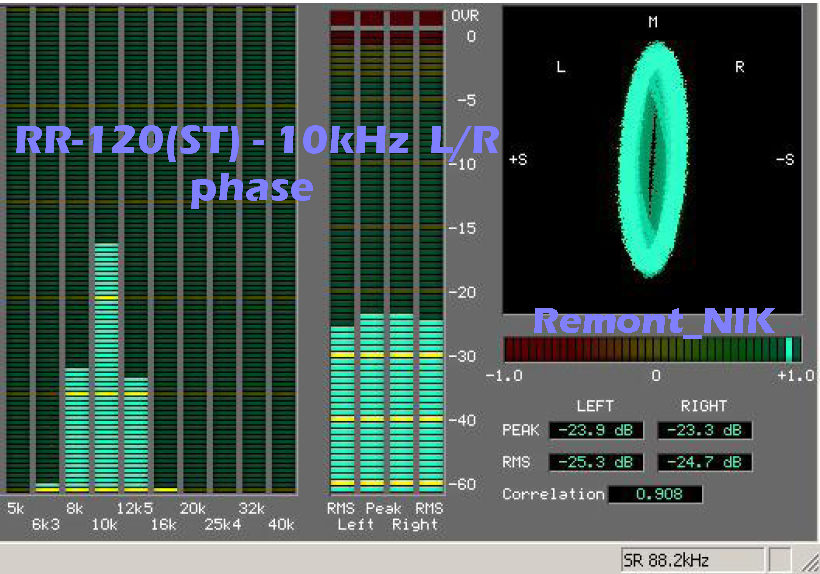Click the right PEAK value -23.3 dB
The width and height of the screenshot is (820, 574).
[x=704, y=431]
